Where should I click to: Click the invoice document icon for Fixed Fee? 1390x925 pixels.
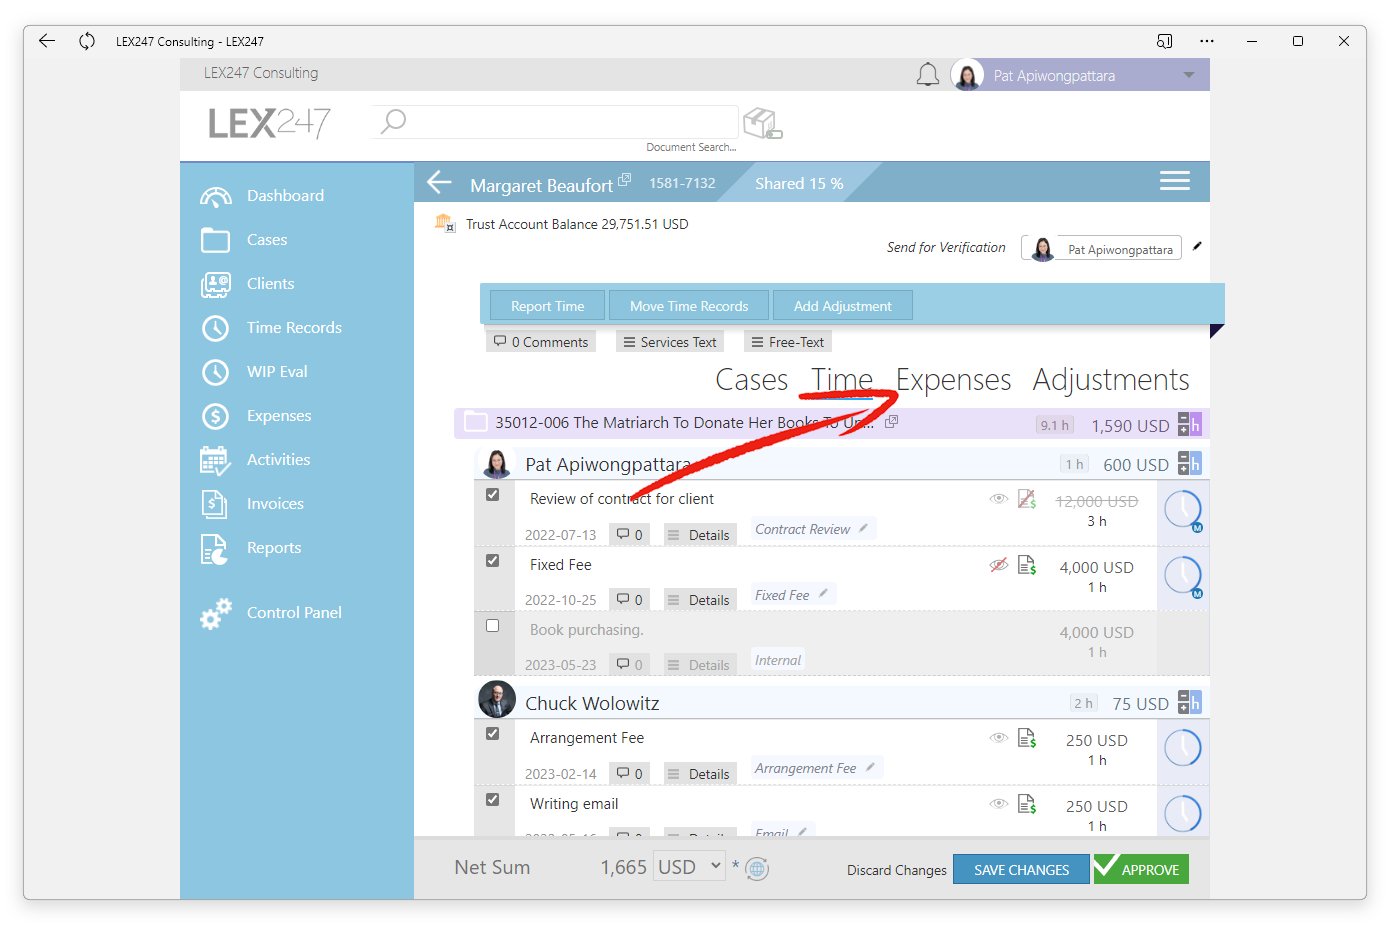click(1027, 565)
